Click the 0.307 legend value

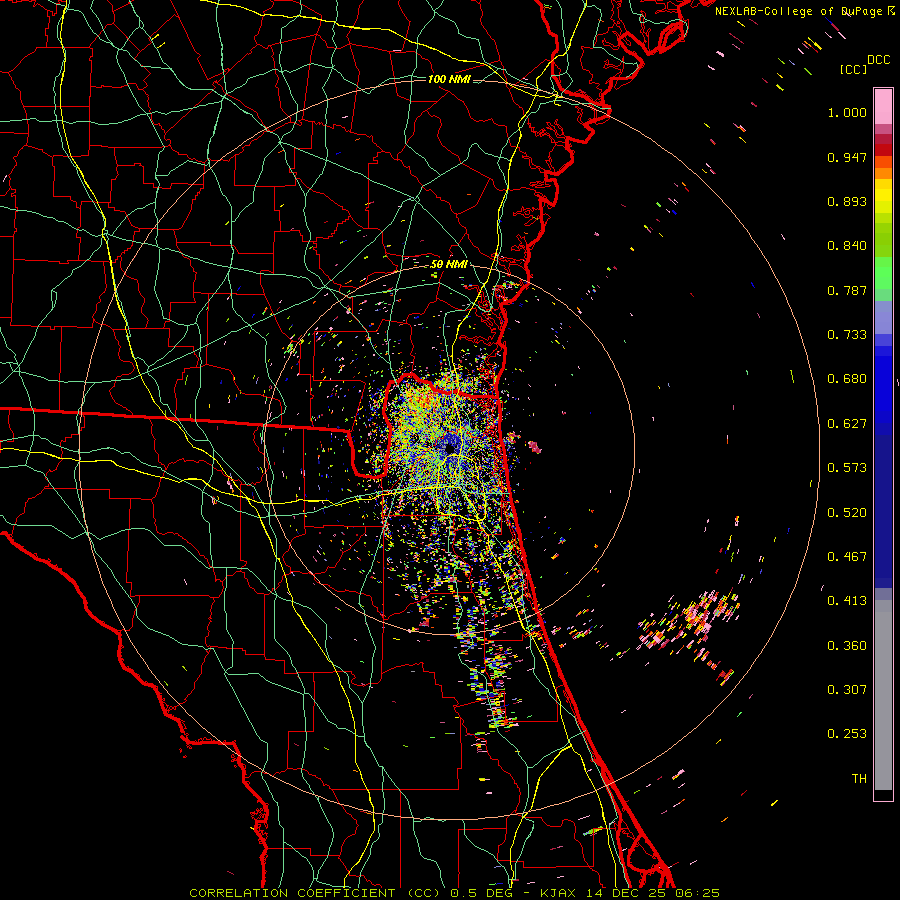click(847, 690)
